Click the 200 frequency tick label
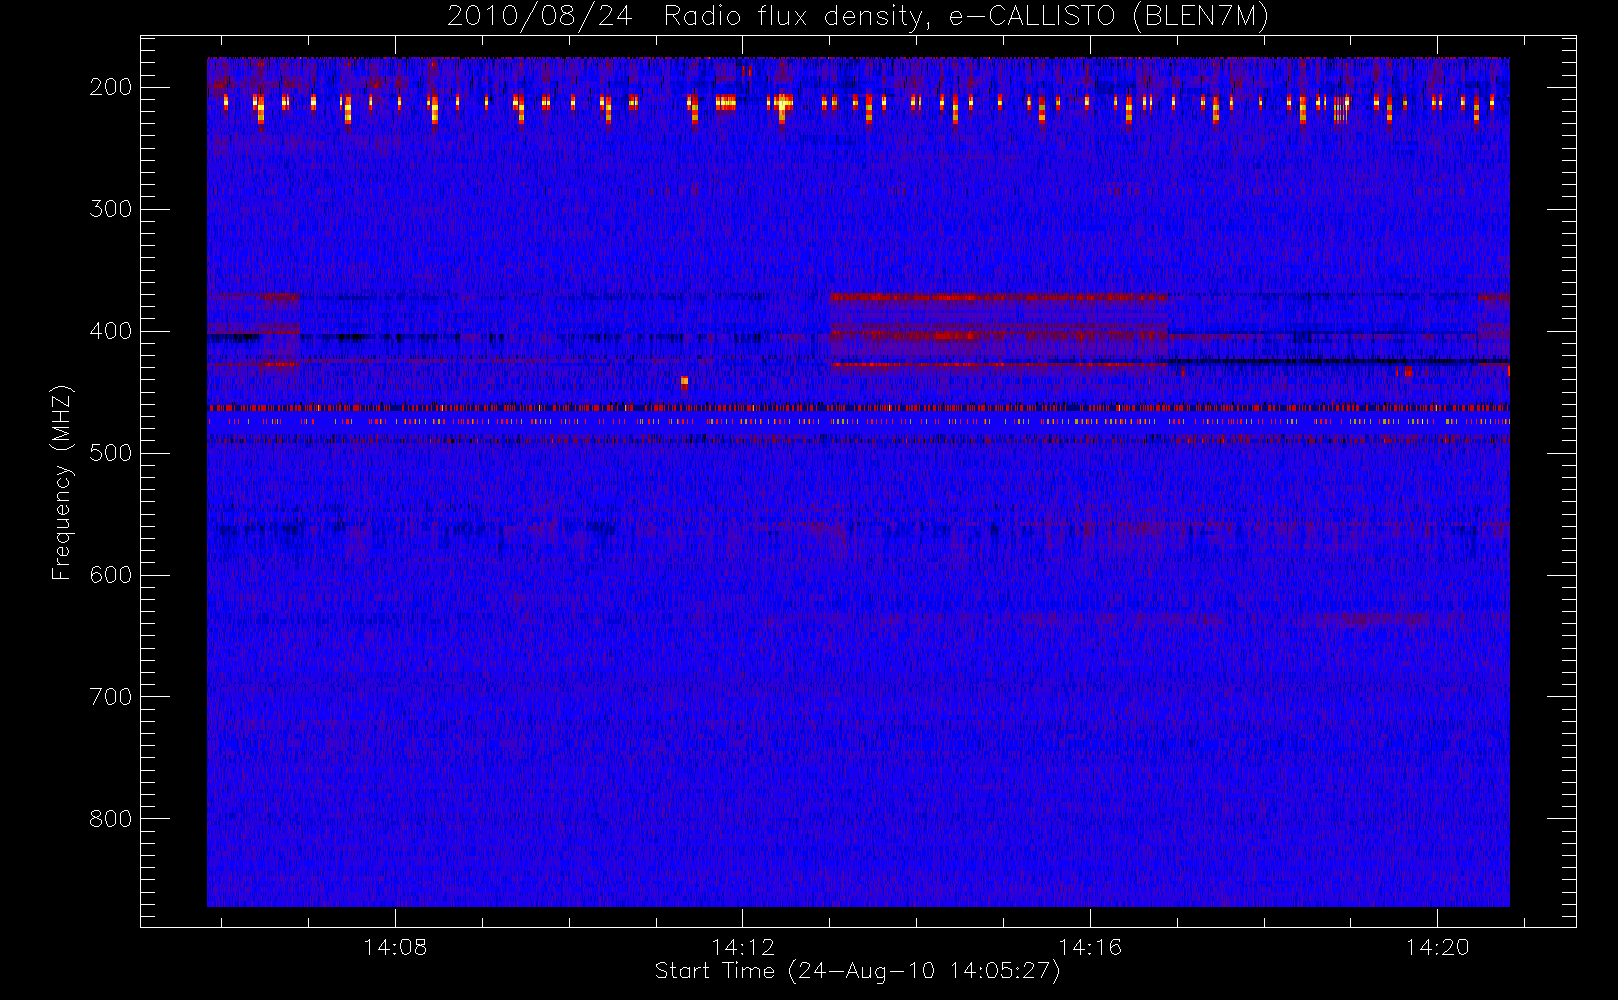 [111, 87]
